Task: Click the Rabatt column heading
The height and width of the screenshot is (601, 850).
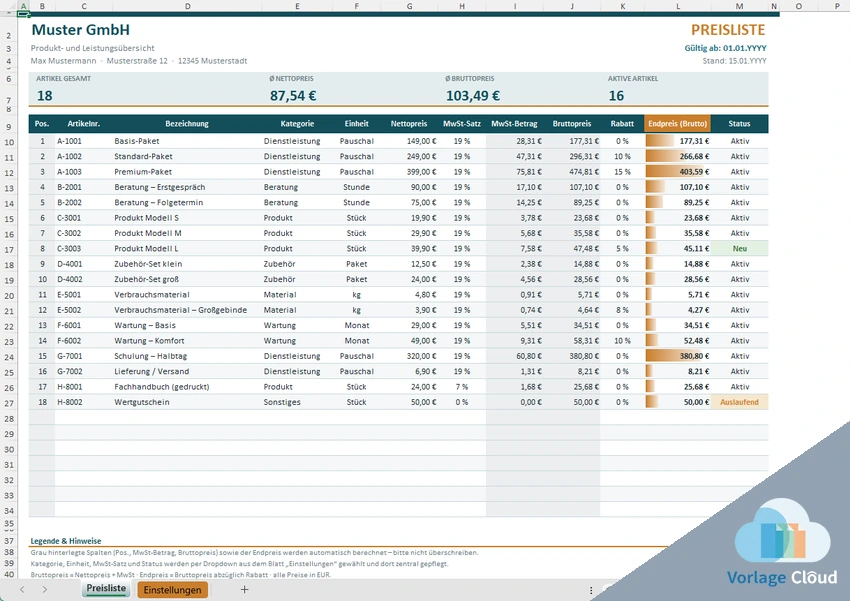Action: tap(622, 124)
